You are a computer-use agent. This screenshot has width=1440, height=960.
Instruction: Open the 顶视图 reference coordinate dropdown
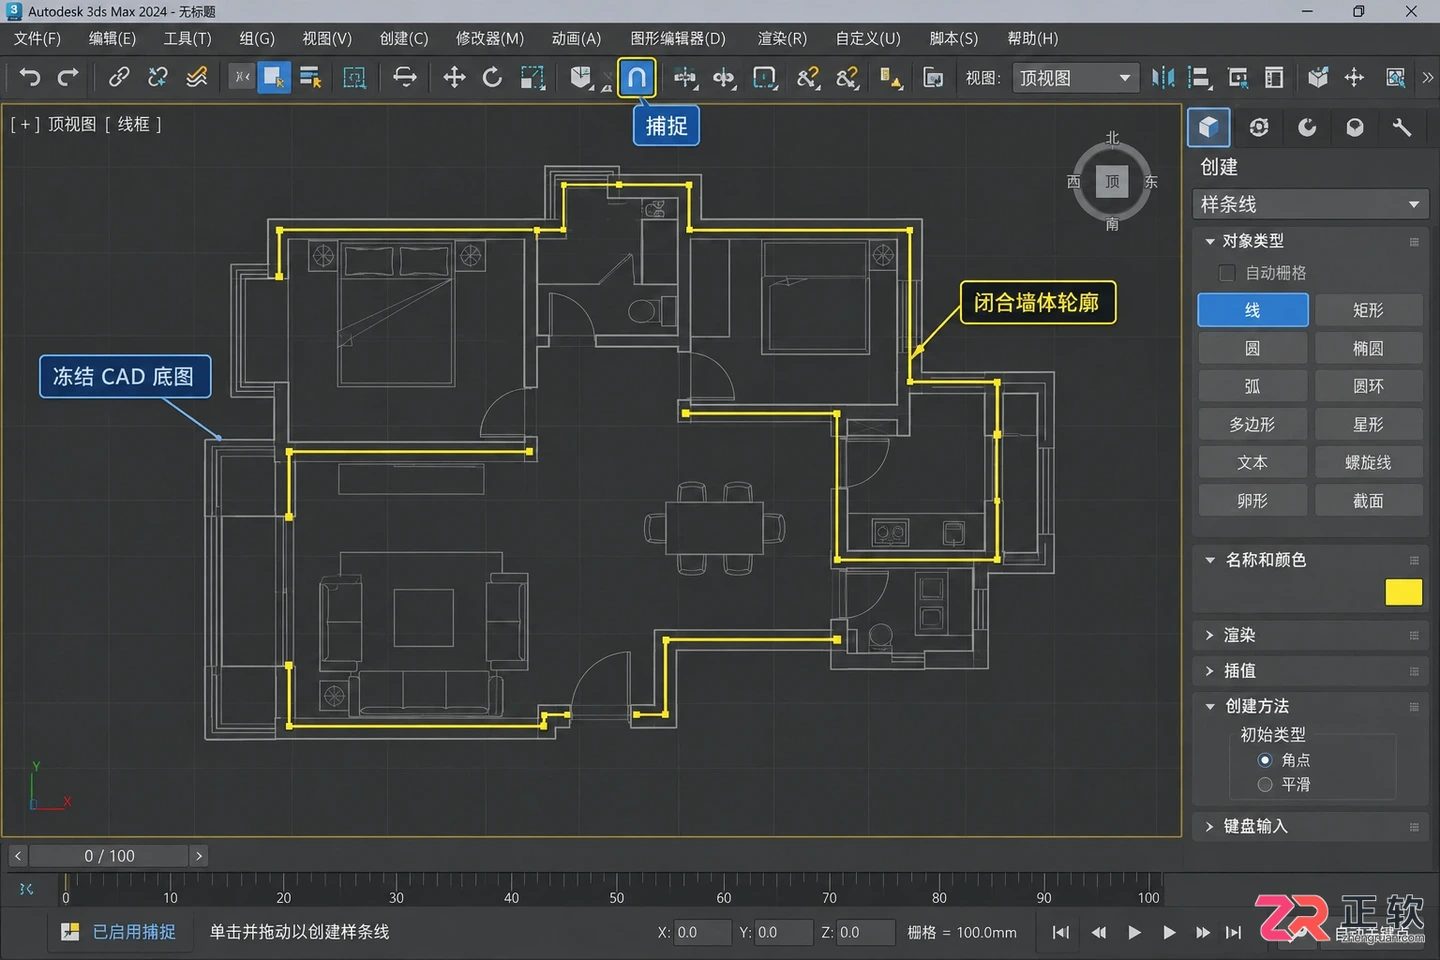[x=1075, y=78]
